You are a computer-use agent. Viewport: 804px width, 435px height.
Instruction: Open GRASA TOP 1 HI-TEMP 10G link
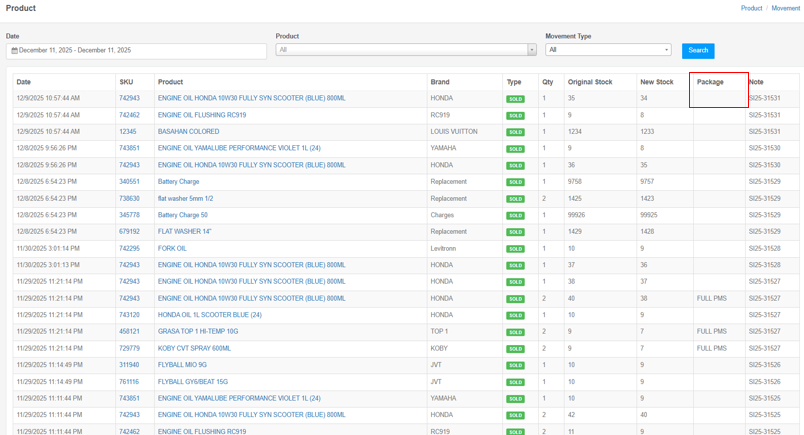click(198, 331)
